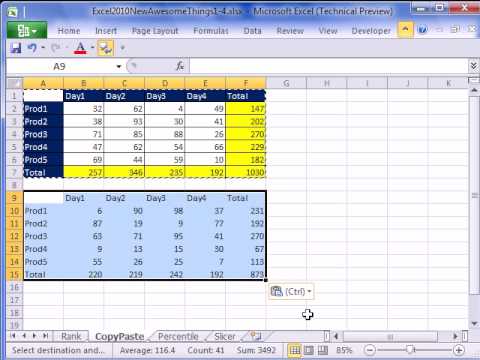Select the Day2 header in row 1
Screen dimensions: 480x360
124,96
